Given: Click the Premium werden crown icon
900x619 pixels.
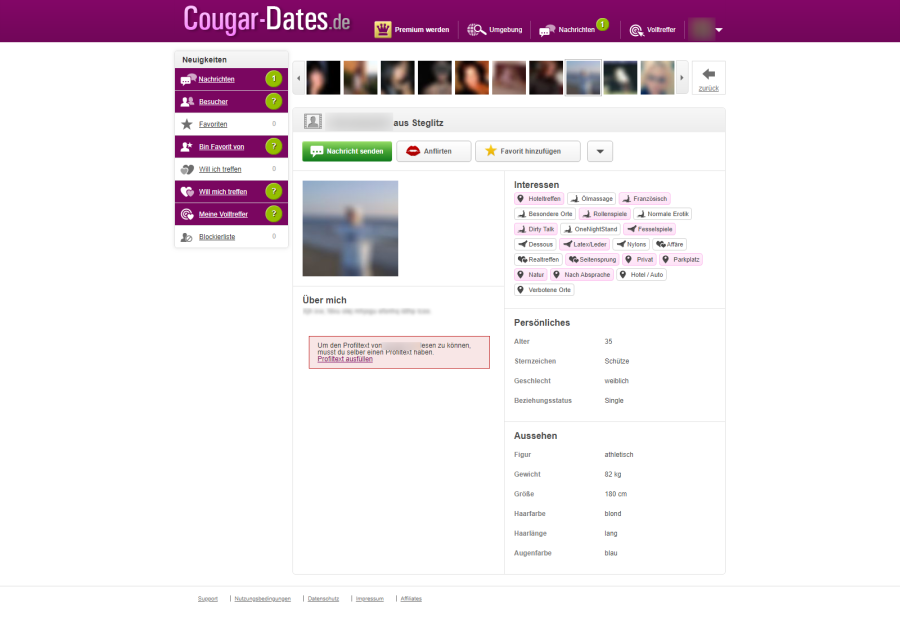Looking at the screenshot, I should tap(382, 29).
